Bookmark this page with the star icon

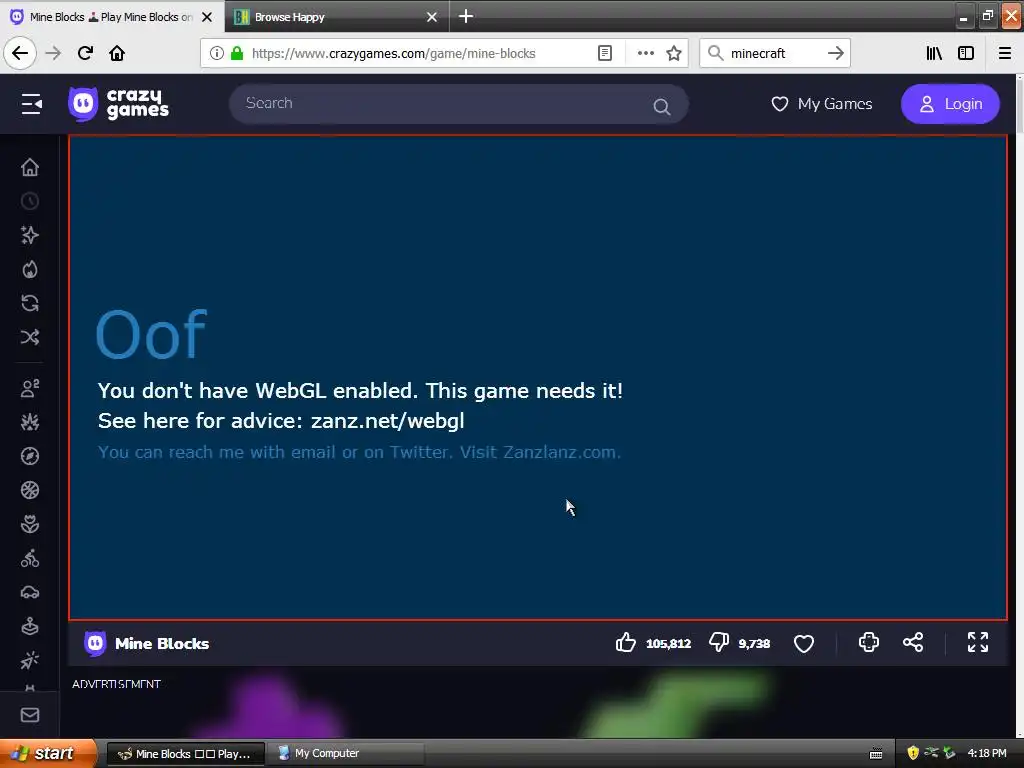click(674, 53)
